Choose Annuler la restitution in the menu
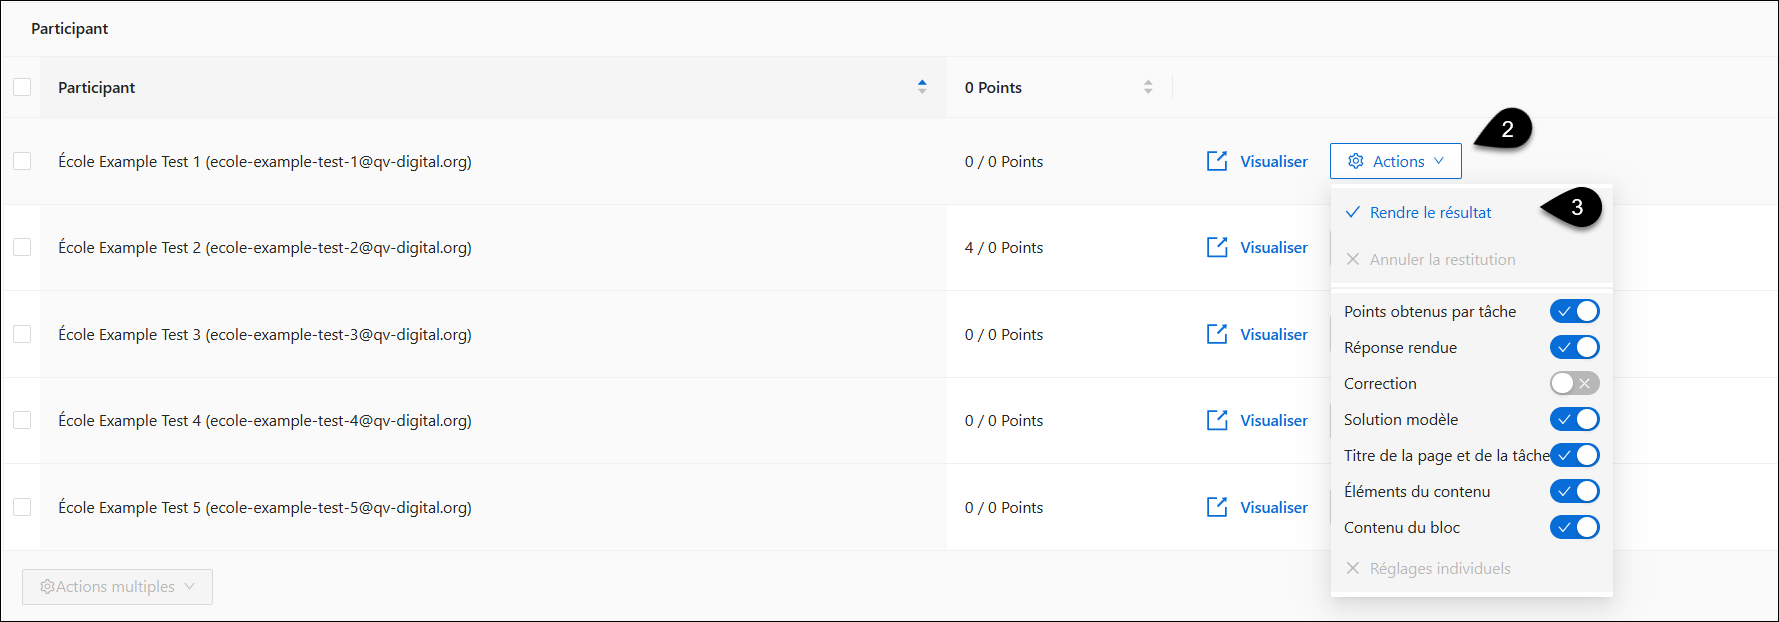Image resolution: width=1779 pixels, height=622 pixels. (1430, 259)
